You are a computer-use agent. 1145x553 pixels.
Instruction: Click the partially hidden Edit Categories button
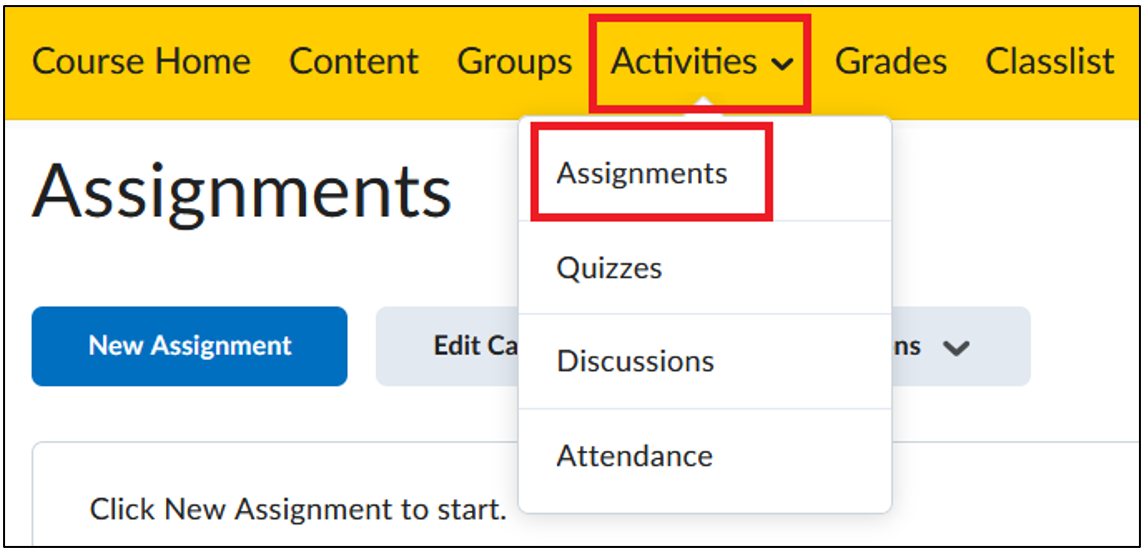pyautogui.click(x=447, y=346)
